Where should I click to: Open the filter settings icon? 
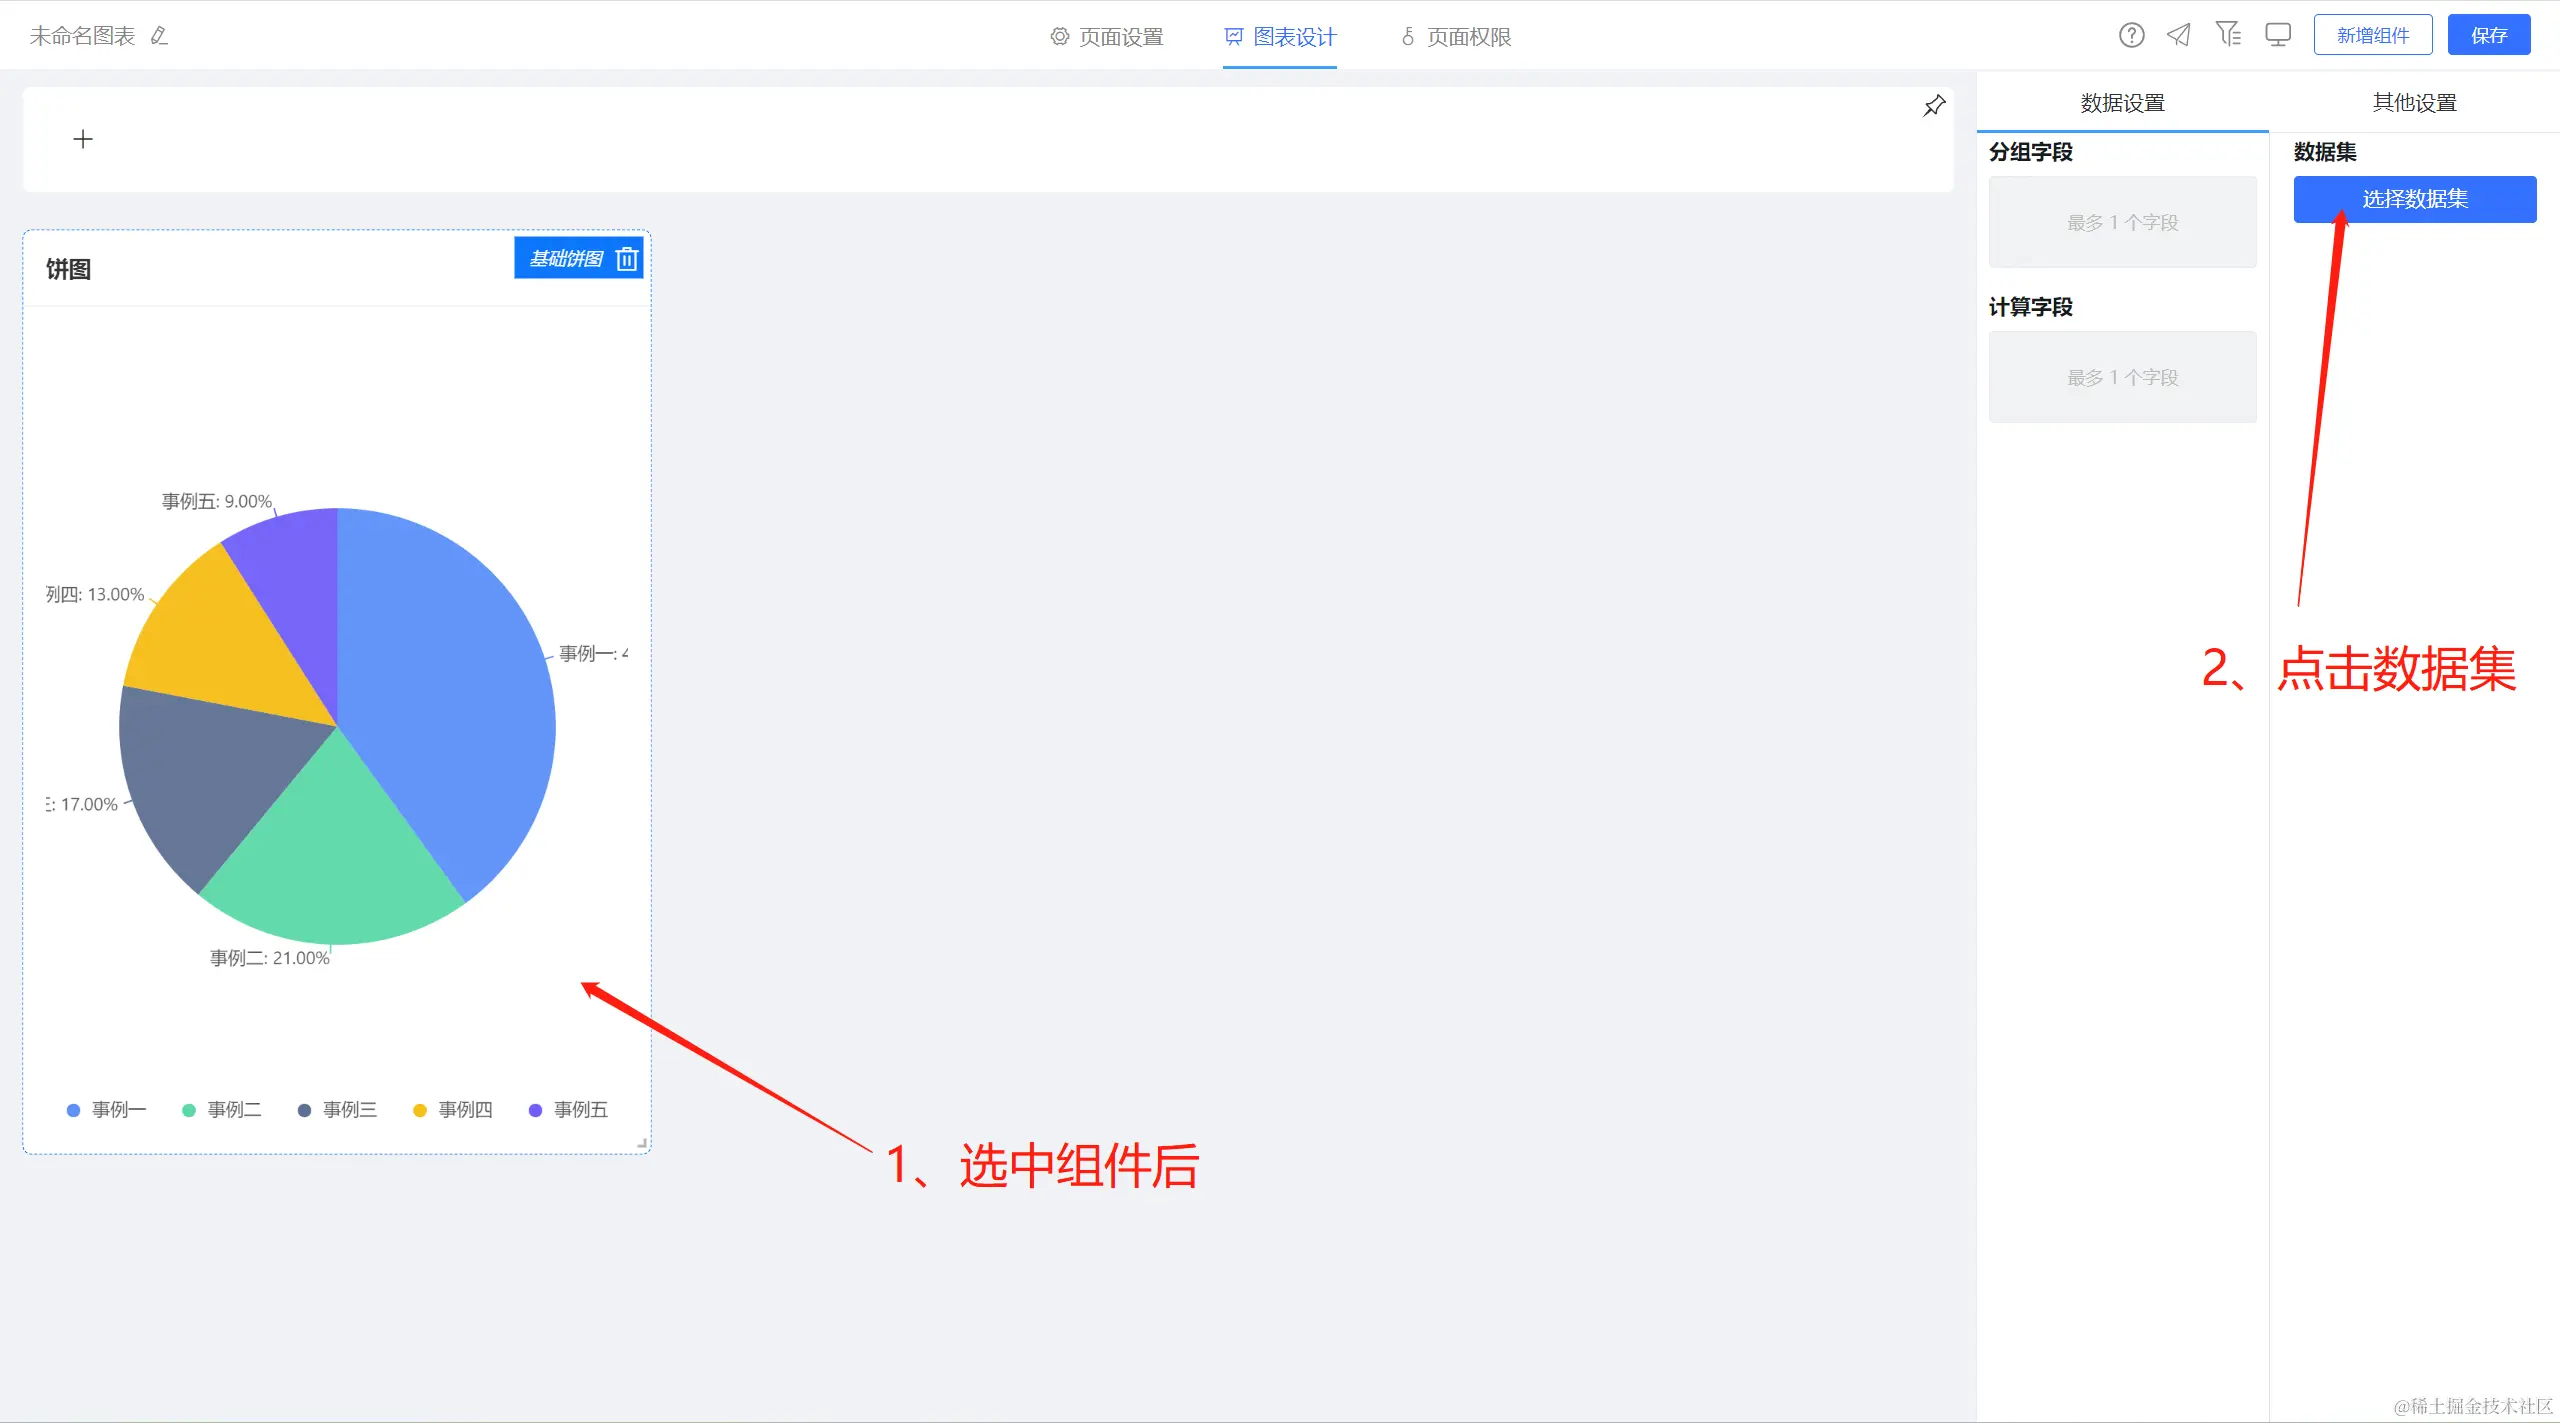coord(2228,35)
